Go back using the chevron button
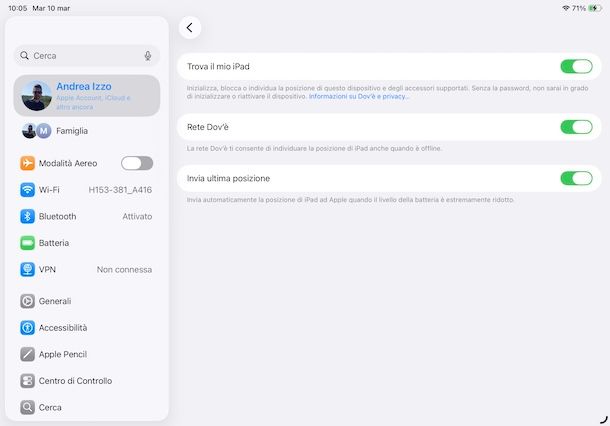610x426 pixels. click(x=190, y=28)
